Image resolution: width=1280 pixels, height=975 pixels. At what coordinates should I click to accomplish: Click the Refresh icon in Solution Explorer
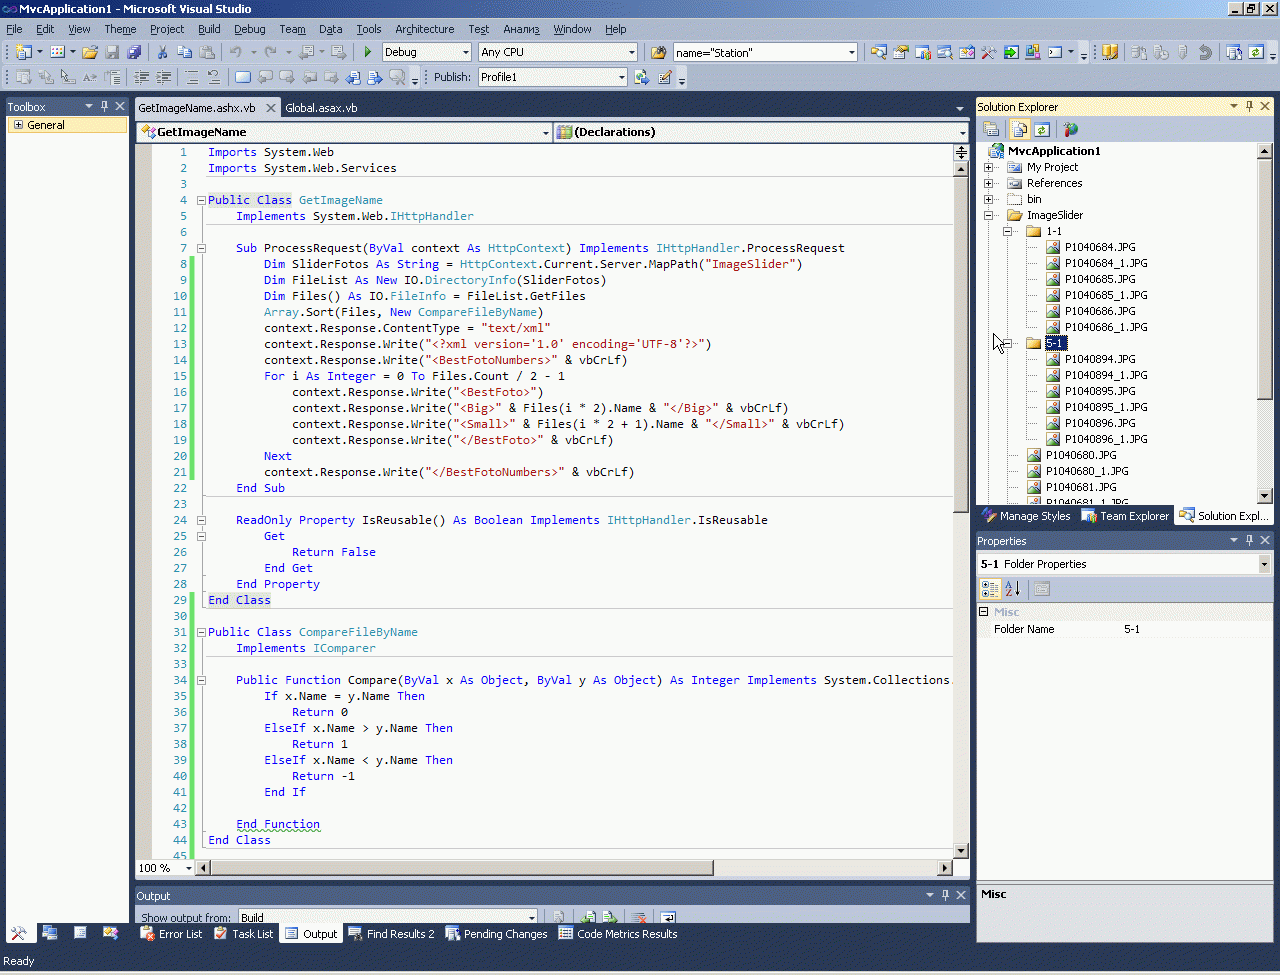tap(1042, 129)
